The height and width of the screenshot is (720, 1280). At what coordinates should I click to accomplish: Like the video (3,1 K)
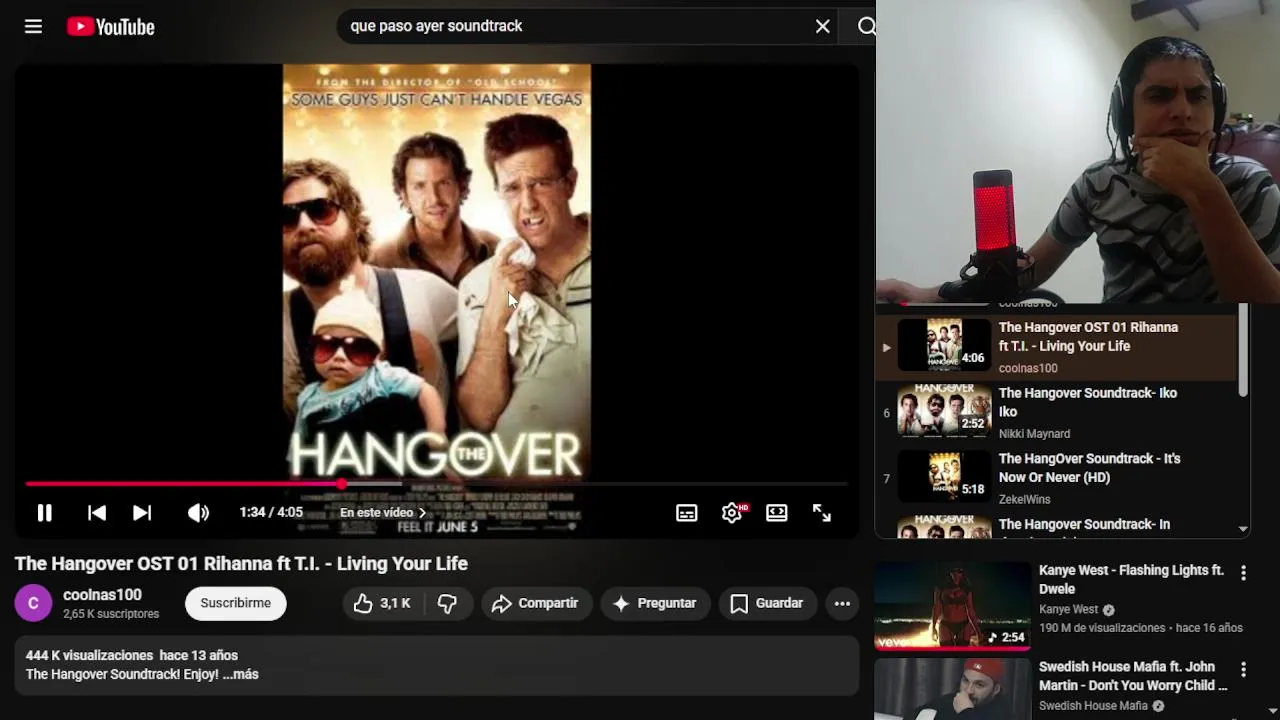click(x=382, y=603)
